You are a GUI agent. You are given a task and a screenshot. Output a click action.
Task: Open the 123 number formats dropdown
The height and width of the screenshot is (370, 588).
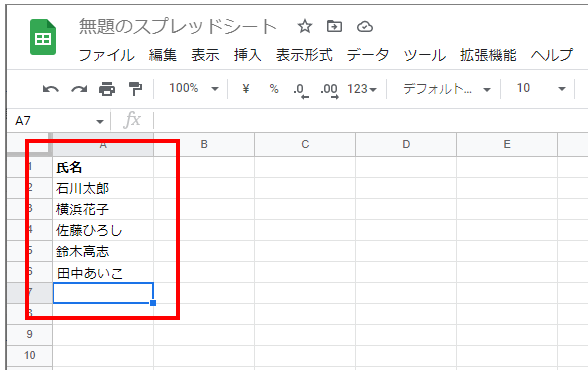pyautogui.click(x=362, y=89)
